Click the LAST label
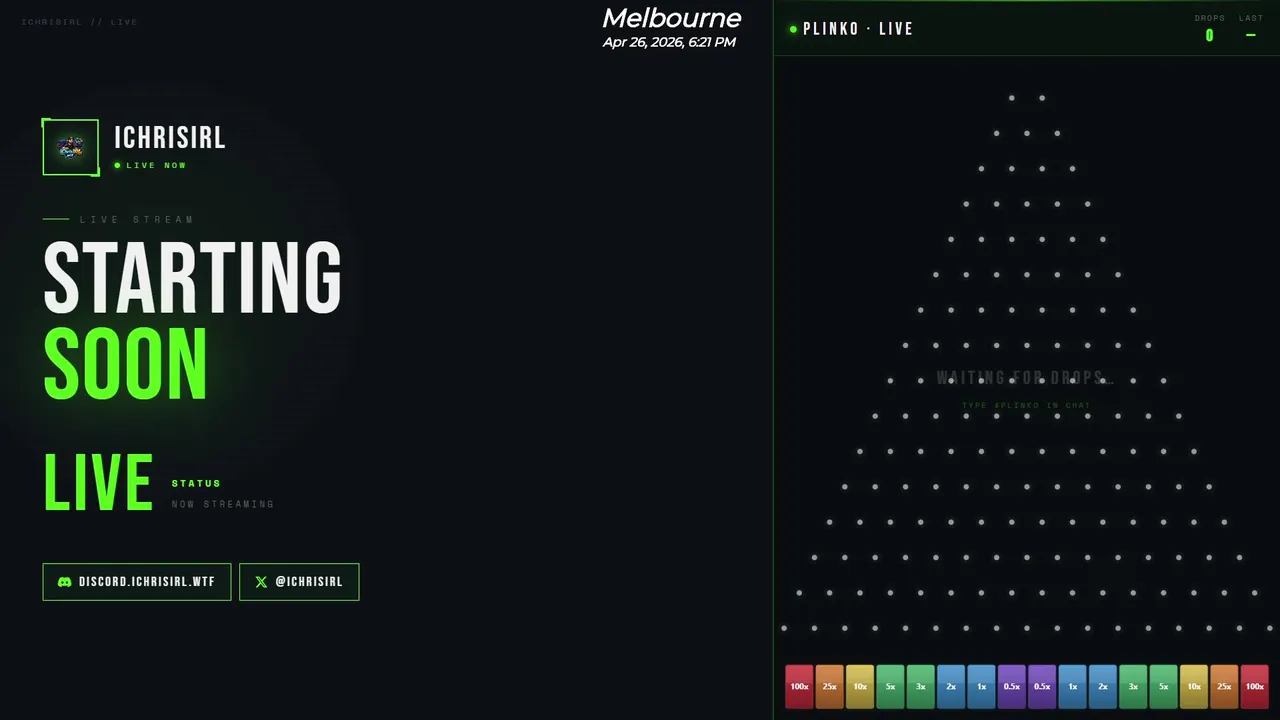 point(1251,18)
